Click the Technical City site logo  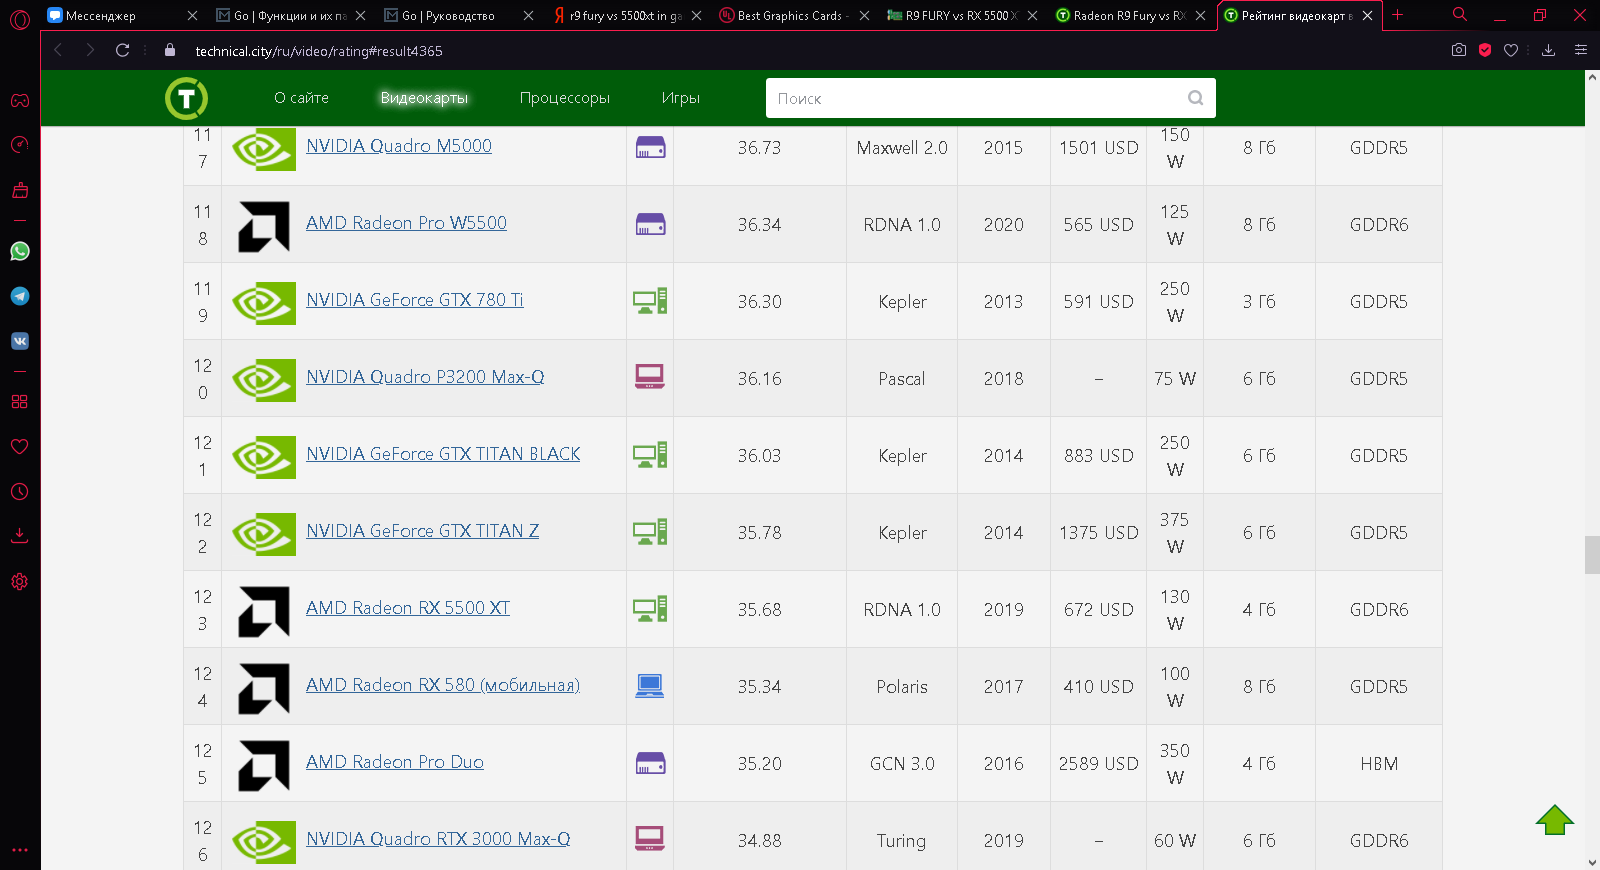click(x=186, y=98)
